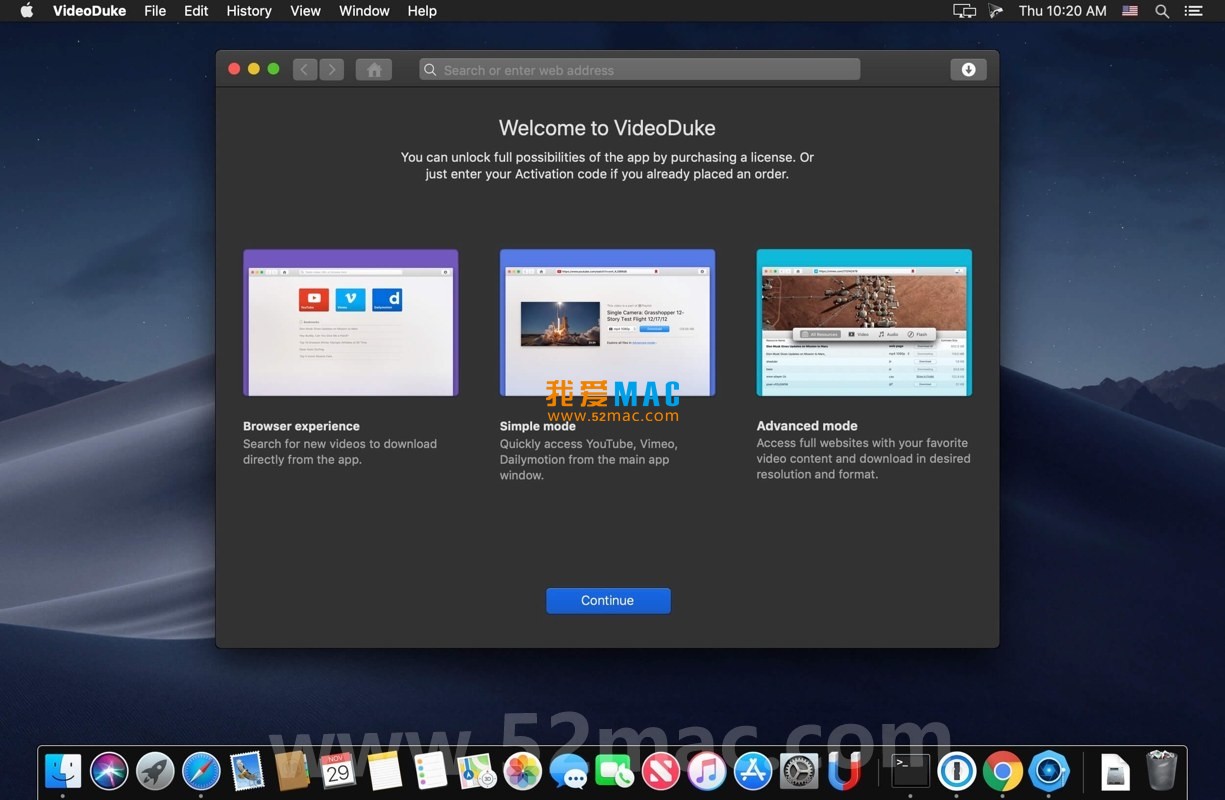
Task: Launch Downie from the Dock
Action: click(x=843, y=770)
